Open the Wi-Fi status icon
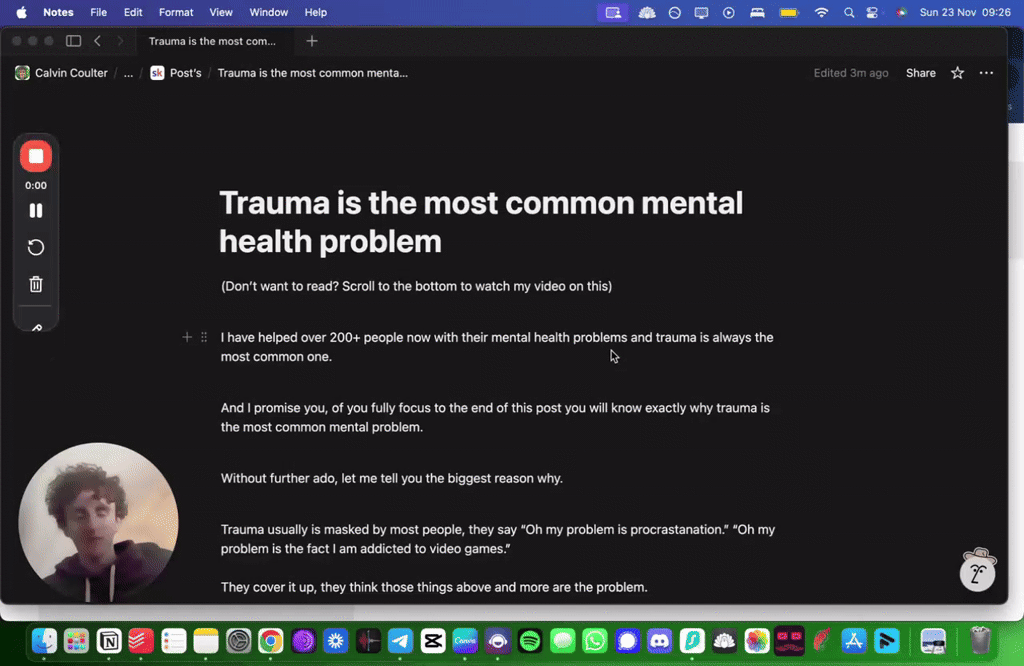The width and height of the screenshot is (1024, 666). (x=821, y=13)
